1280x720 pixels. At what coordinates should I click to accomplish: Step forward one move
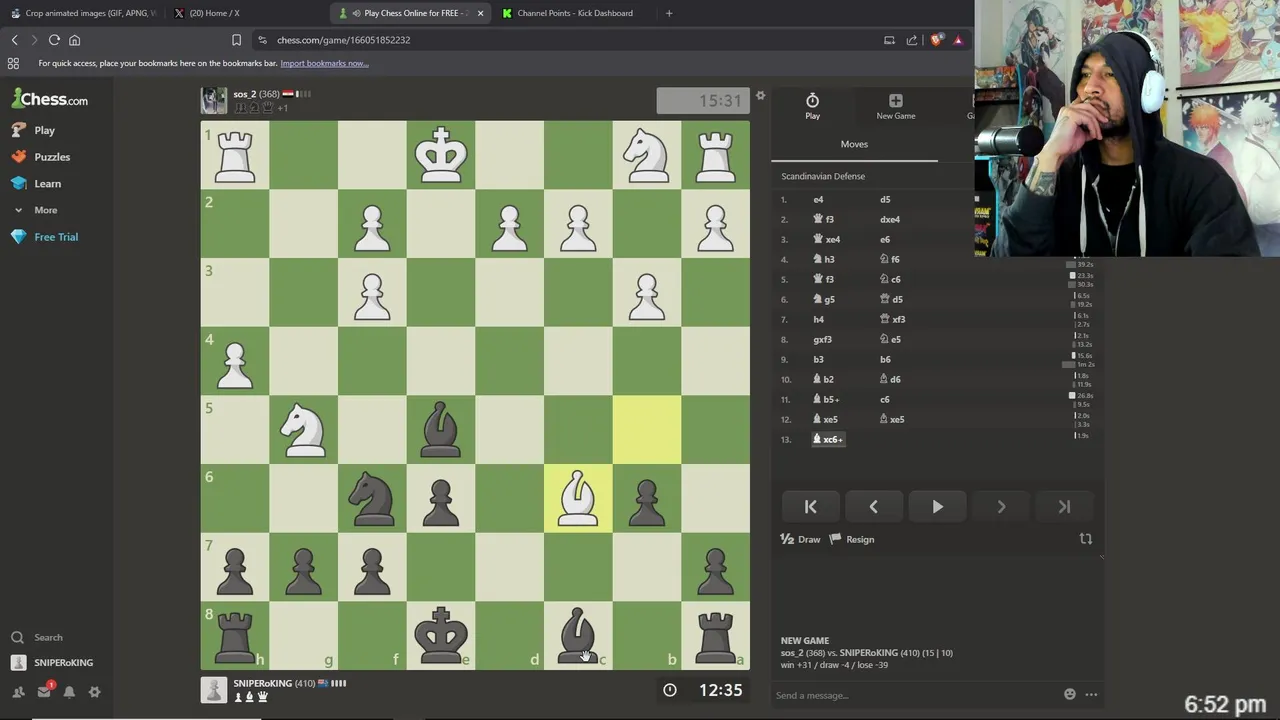pos(1001,507)
